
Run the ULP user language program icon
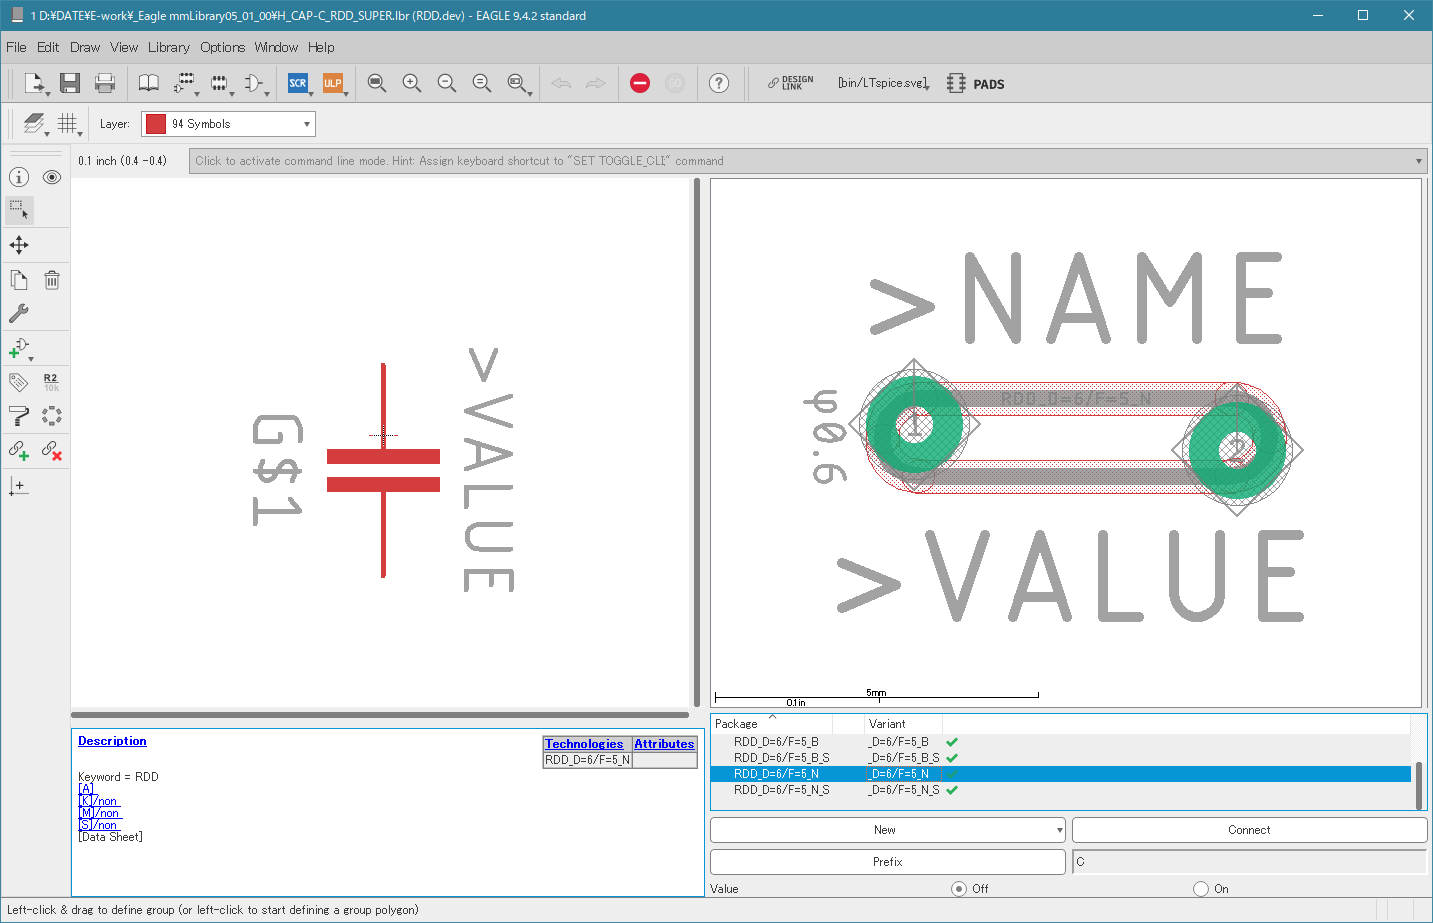[x=333, y=83]
